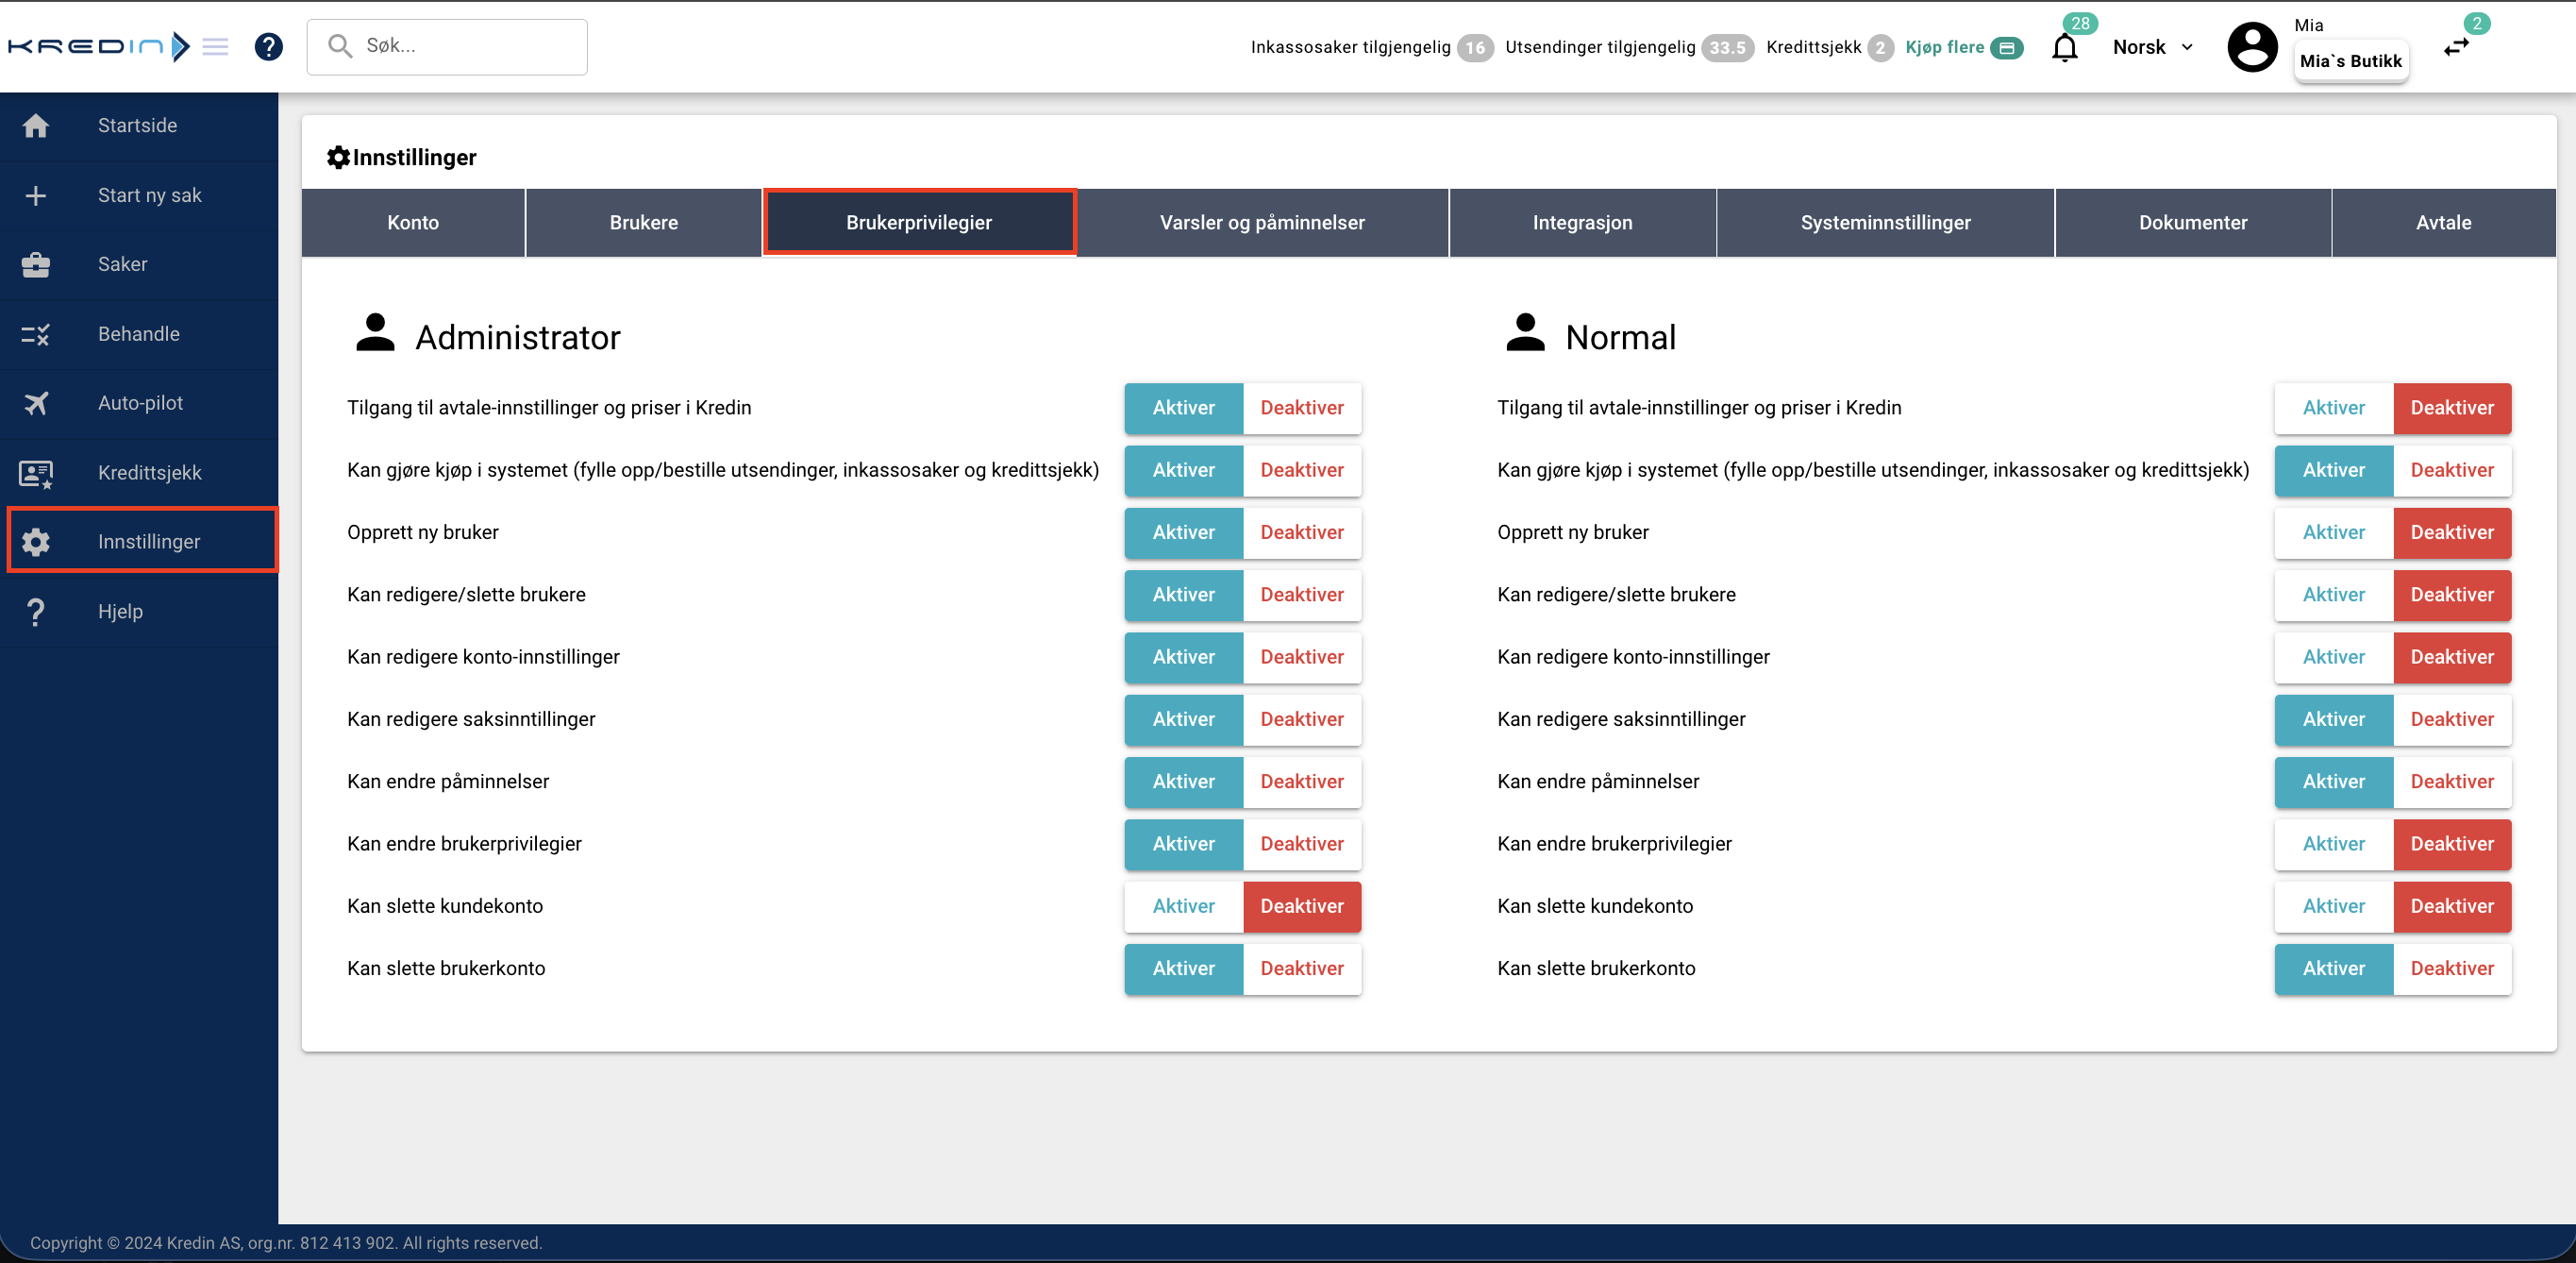Open the Varsler og påminnelser tab
This screenshot has height=1263, width=2576.
(1262, 222)
